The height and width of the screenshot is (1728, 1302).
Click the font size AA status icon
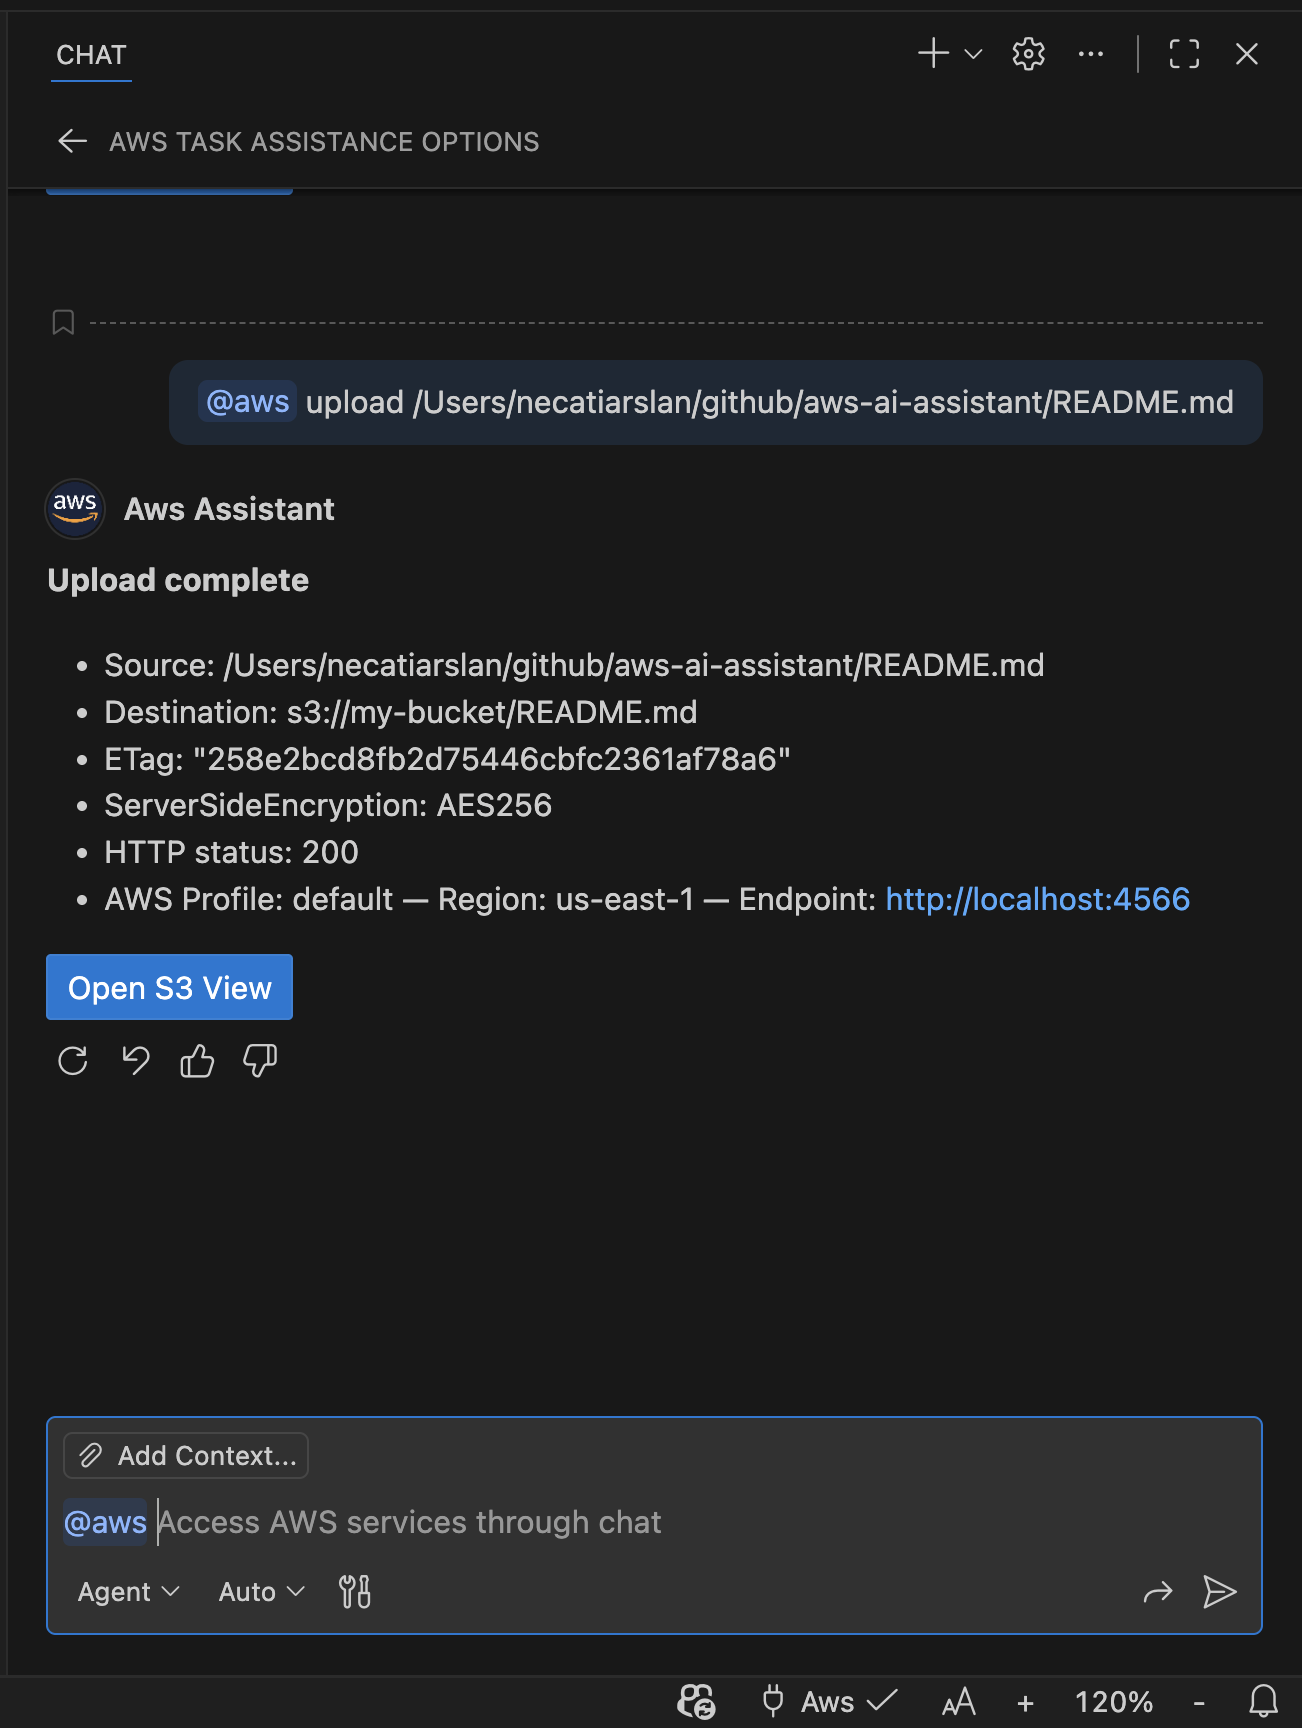[958, 1701]
